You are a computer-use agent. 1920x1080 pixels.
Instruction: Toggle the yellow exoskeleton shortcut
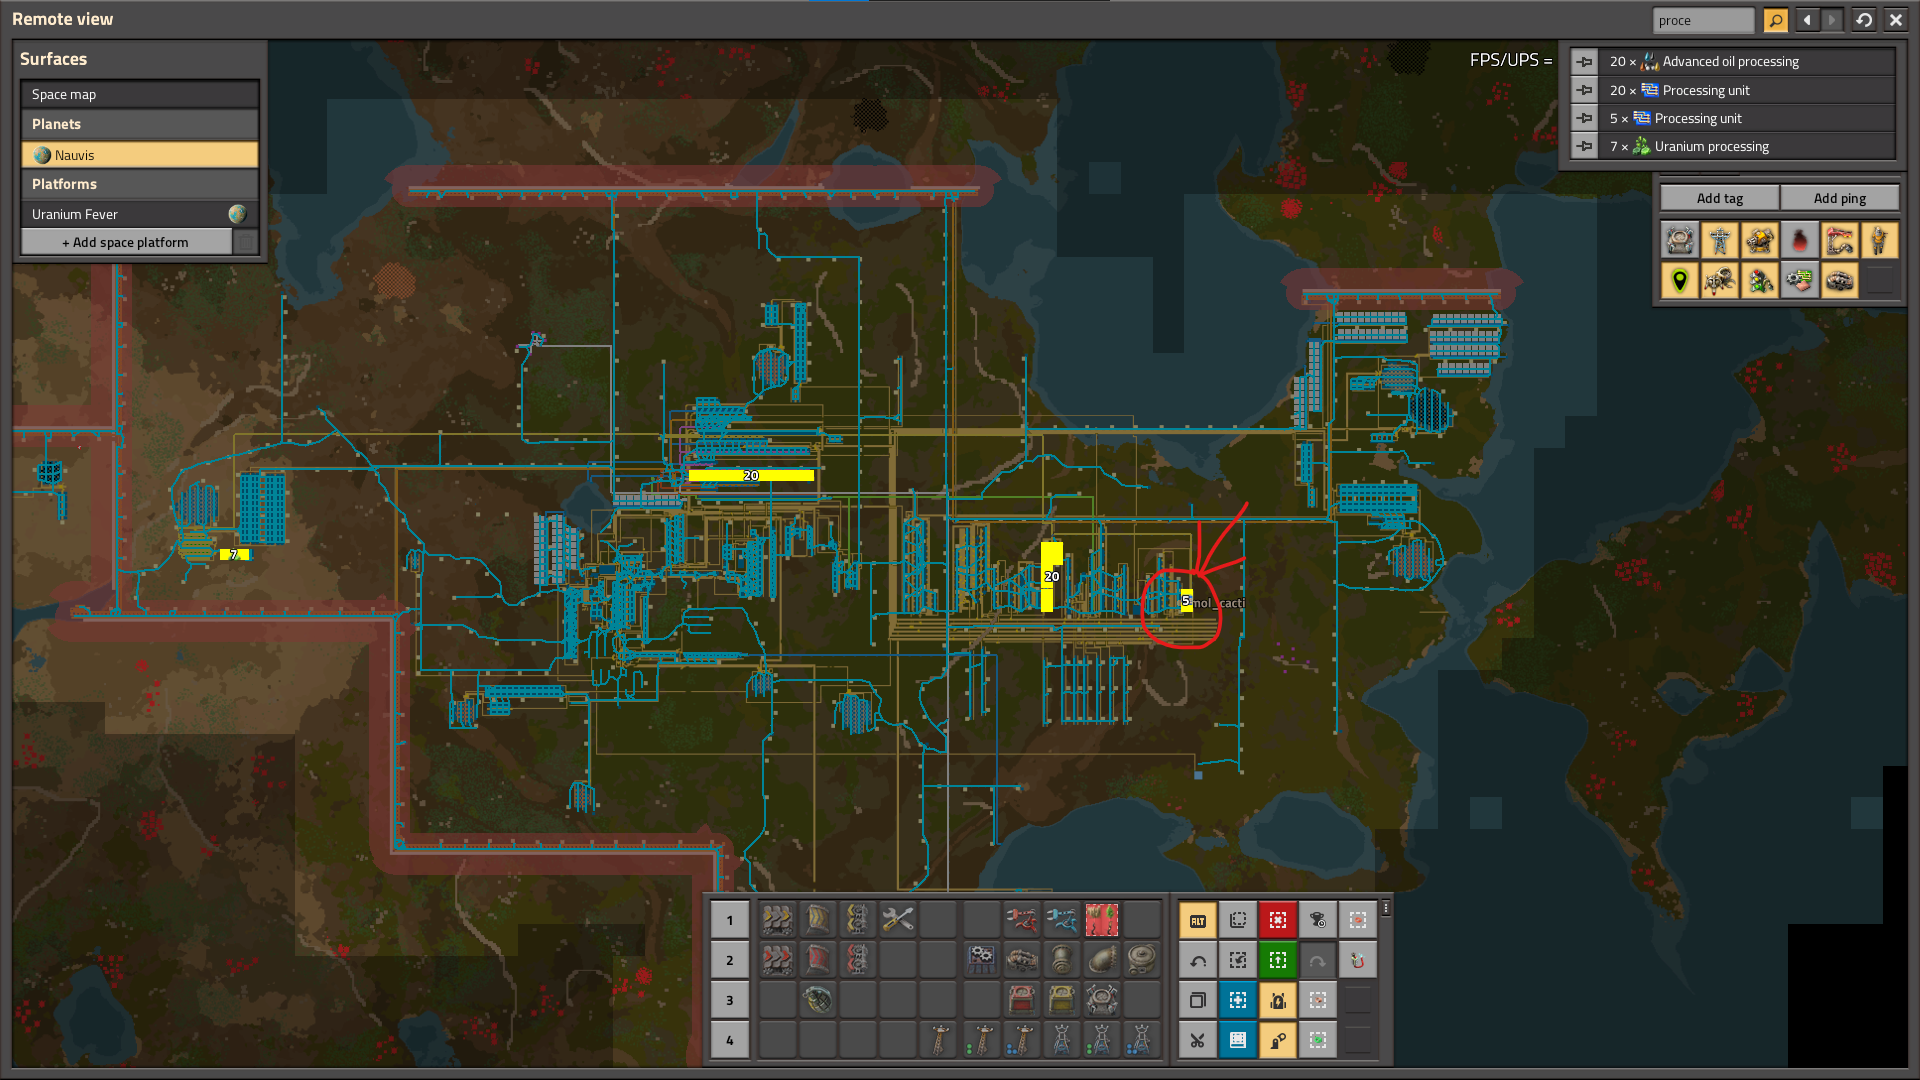1278,1040
